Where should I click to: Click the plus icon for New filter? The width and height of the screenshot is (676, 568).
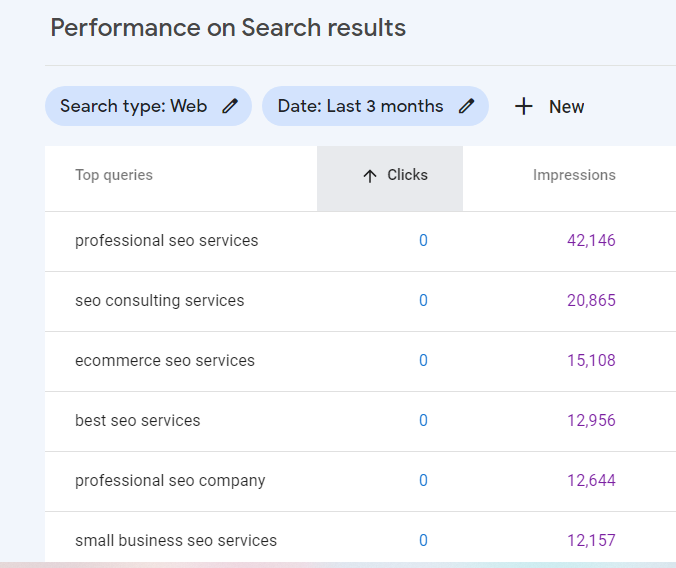click(524, 106)
